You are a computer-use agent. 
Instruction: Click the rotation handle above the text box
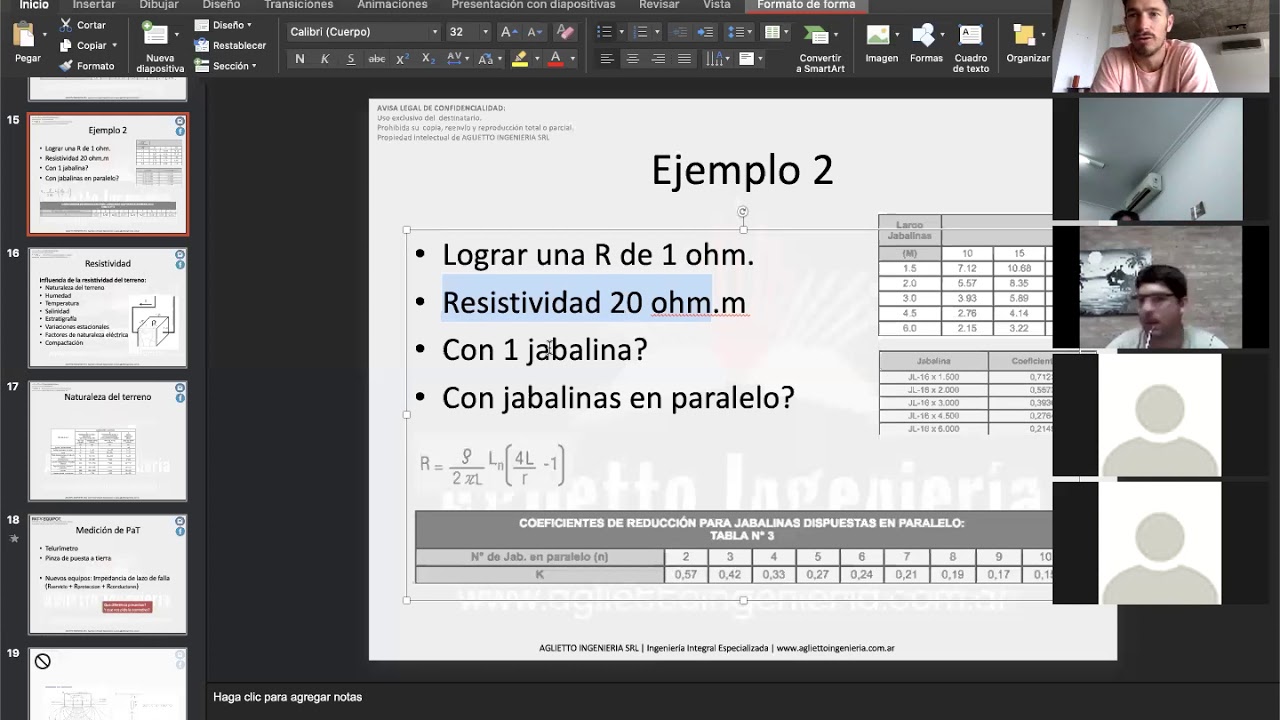[x=742, y=211]
